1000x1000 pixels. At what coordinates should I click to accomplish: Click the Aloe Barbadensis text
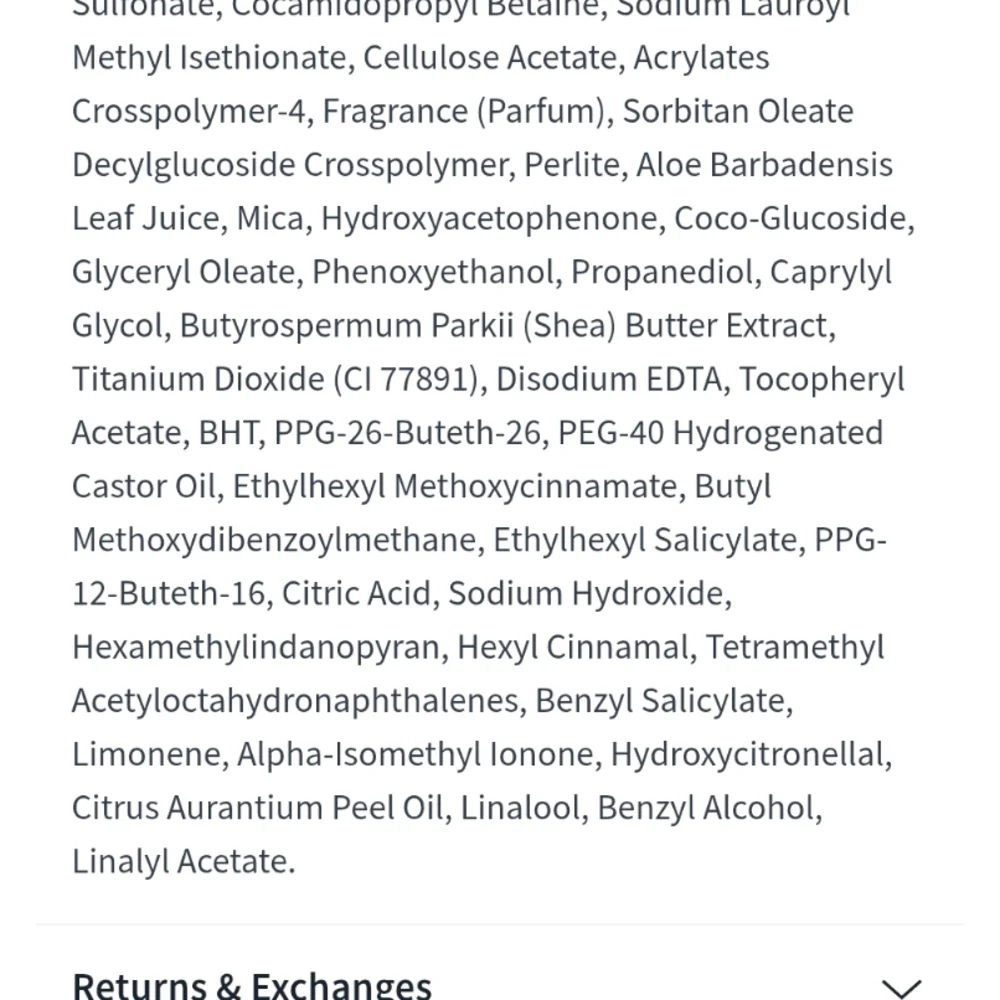tap(764, 165)
